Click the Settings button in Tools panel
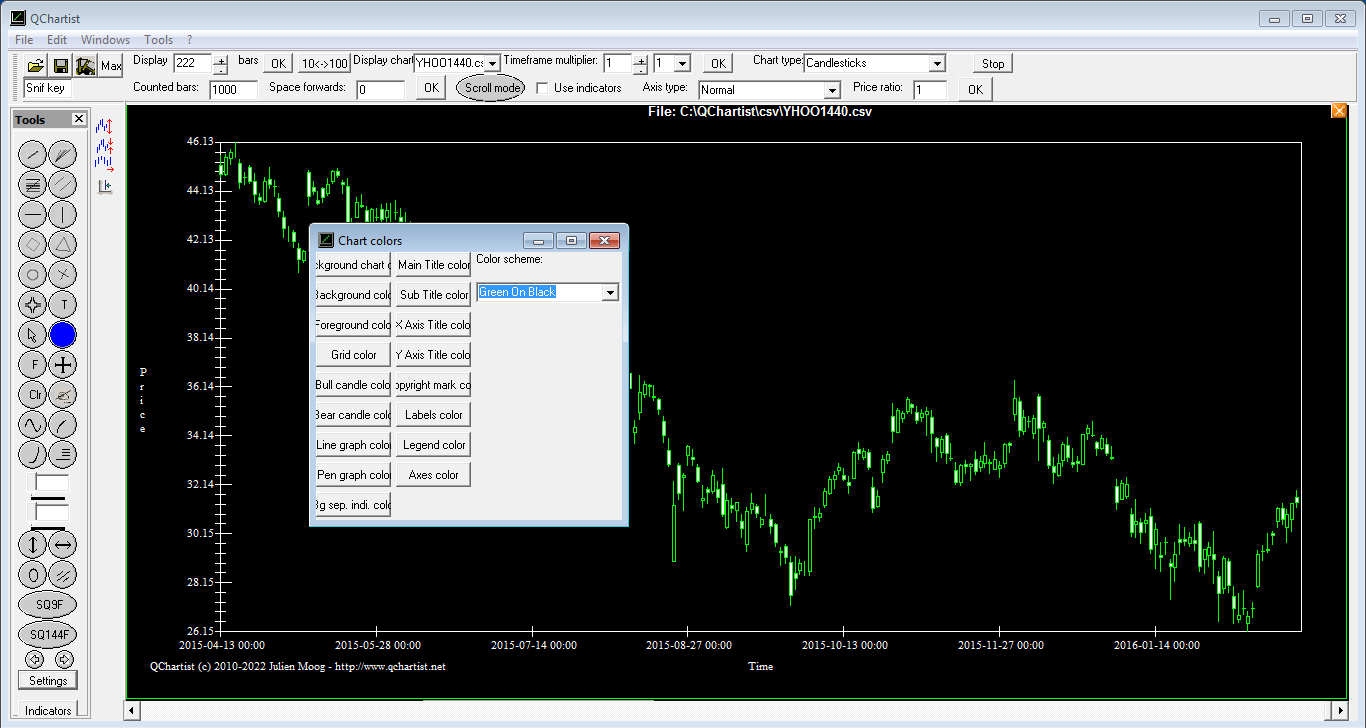 (x=48, y=681)
